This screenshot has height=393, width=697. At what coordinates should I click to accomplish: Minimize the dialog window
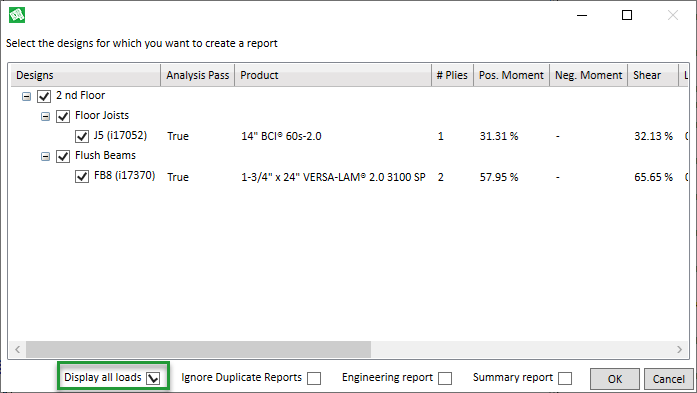[582, 15]
